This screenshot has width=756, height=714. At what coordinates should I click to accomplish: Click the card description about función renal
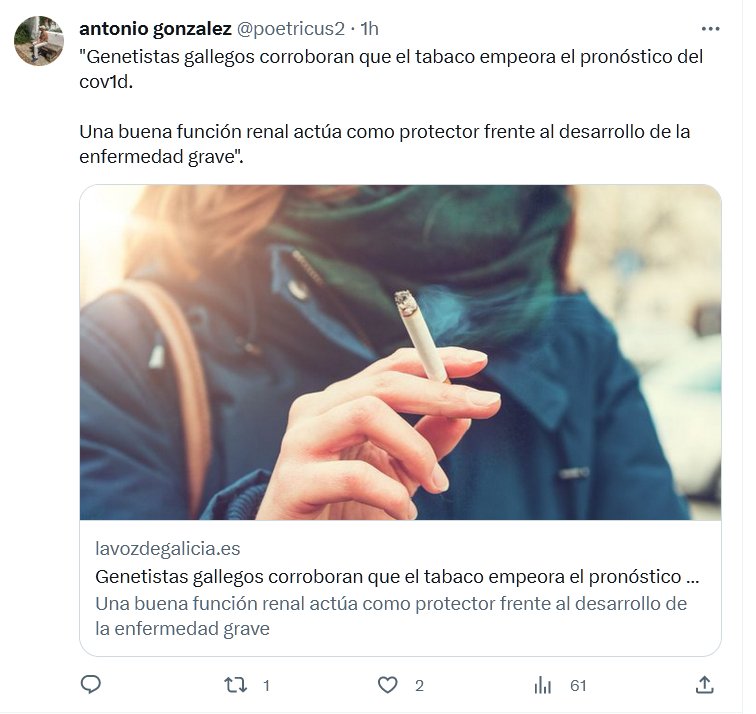[391, 616]
